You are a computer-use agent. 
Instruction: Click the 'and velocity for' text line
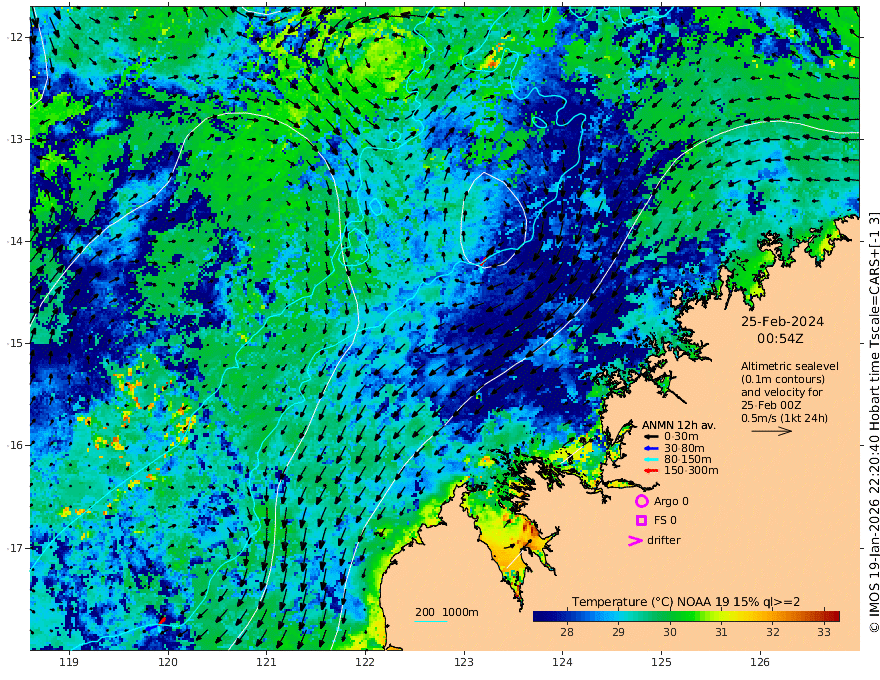(782, 392)
